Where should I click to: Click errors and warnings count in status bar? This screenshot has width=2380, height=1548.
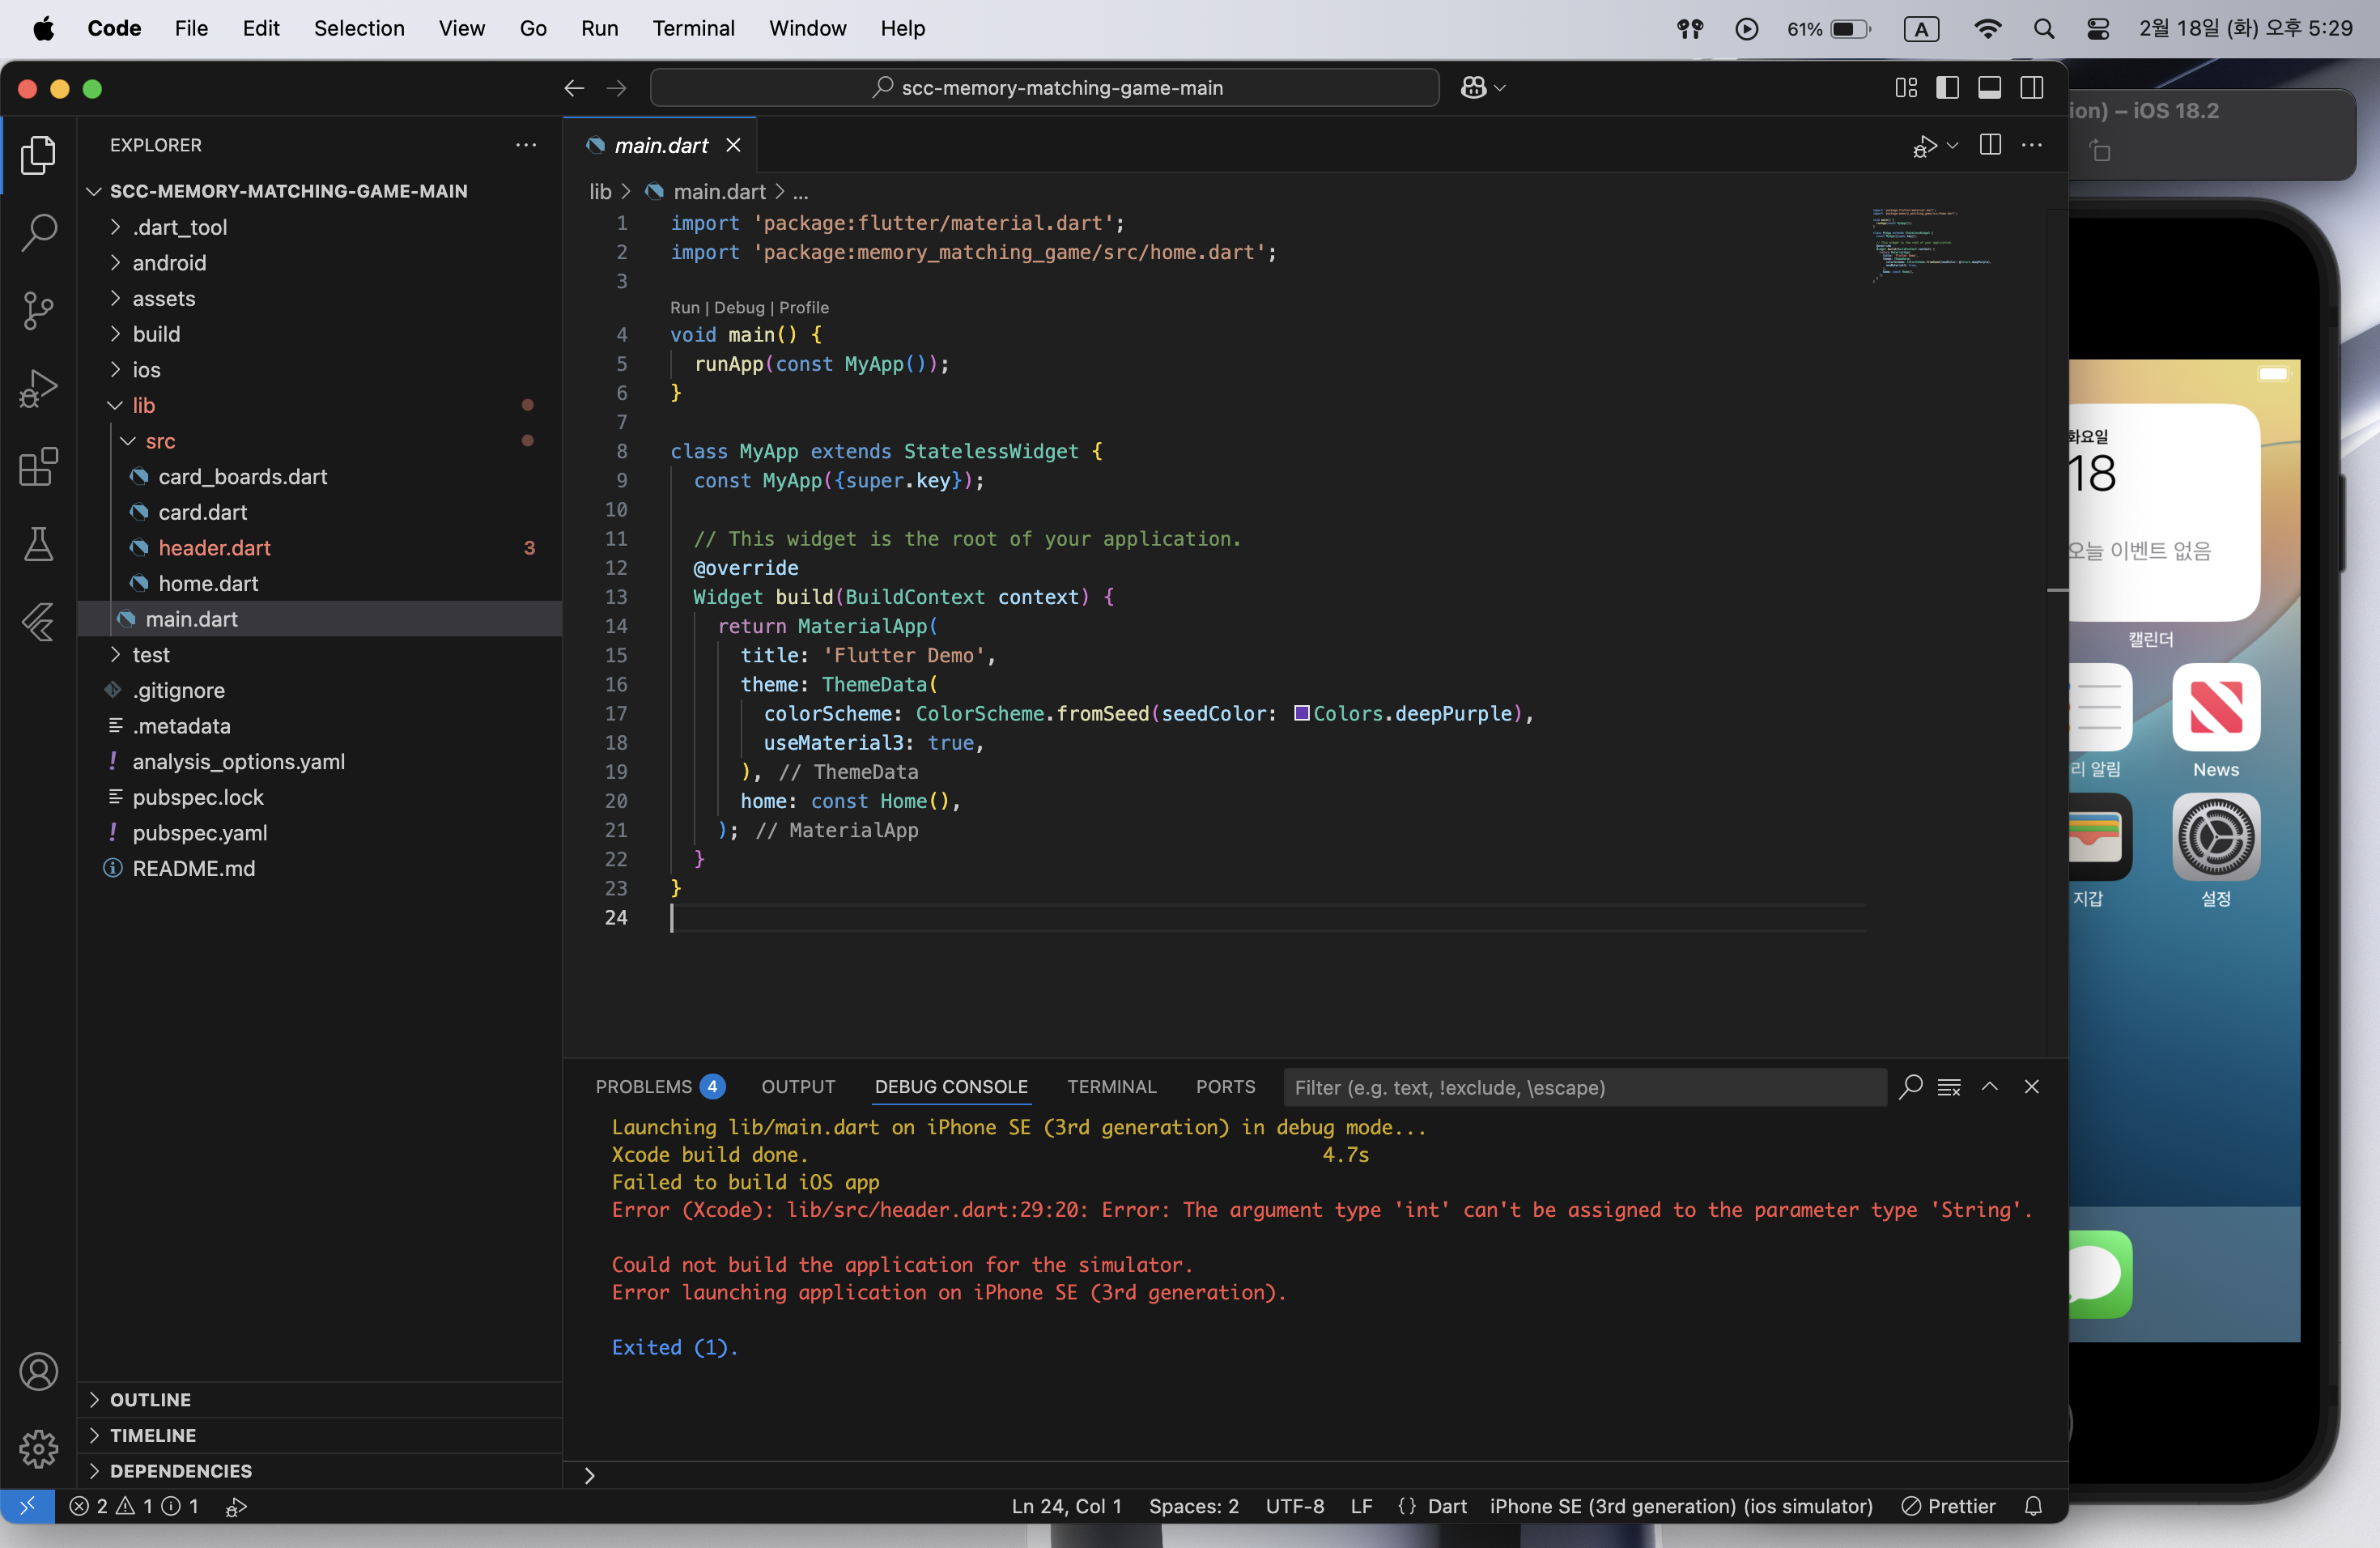134,1506
